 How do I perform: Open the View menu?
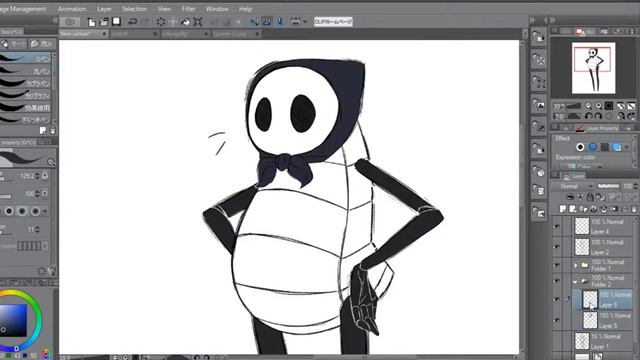click(x=164, y=9)
